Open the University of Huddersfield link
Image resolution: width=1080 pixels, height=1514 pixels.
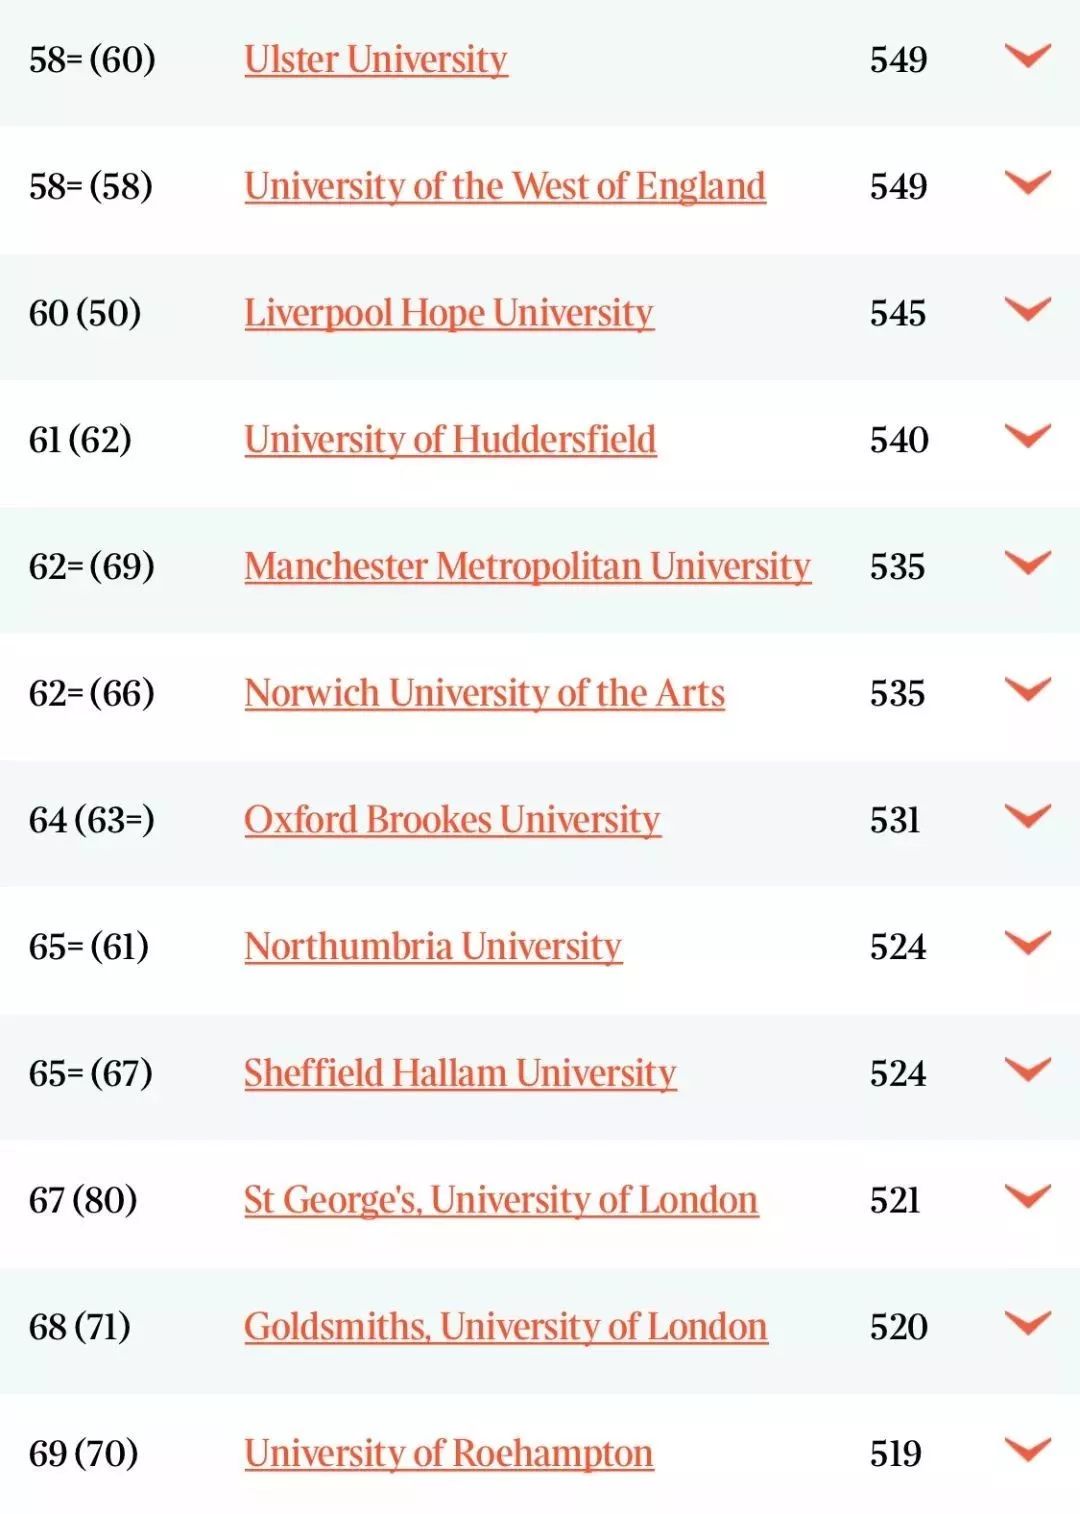[450, 440]
